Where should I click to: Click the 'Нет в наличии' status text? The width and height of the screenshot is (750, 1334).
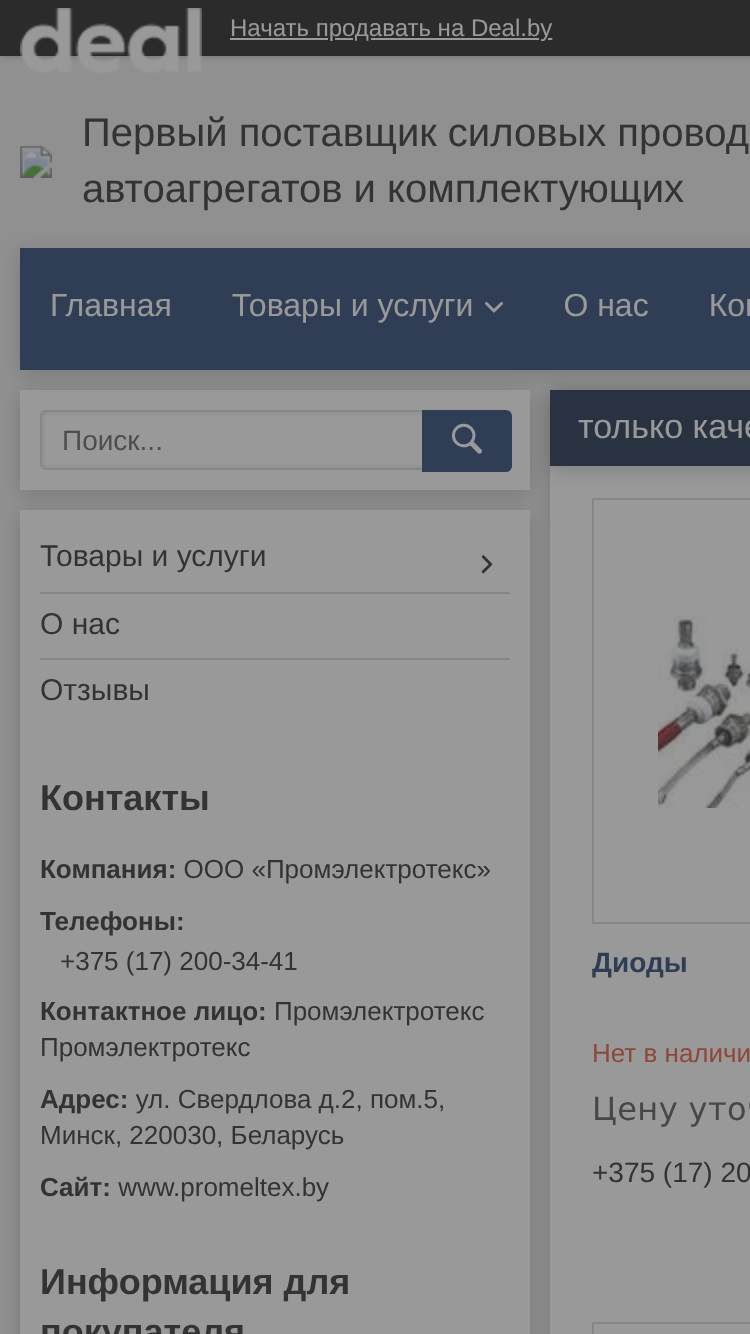671,1052
